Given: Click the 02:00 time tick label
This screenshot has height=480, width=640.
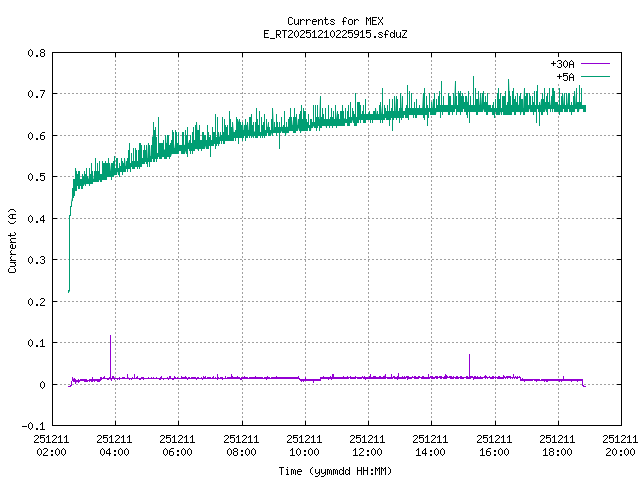Looking at the screenshot, I should pos(52,445).
